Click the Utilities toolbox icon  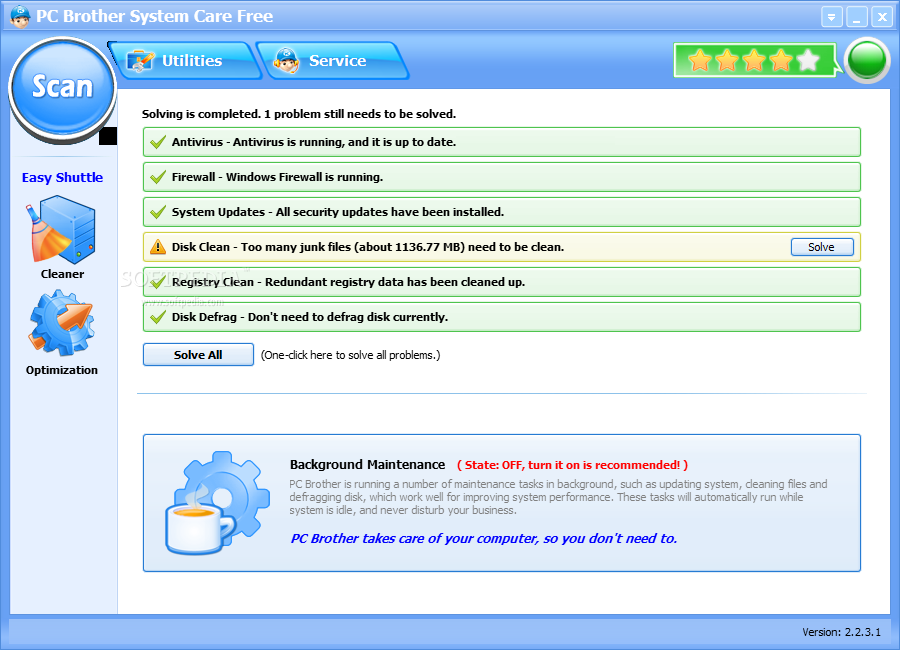click(x=140, y=61)
